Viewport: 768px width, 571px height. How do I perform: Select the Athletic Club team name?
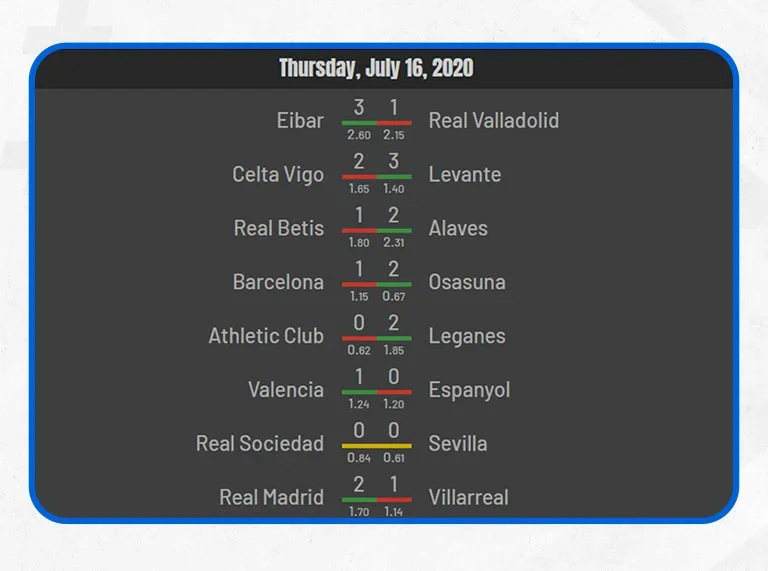click(x=266, y=336)
